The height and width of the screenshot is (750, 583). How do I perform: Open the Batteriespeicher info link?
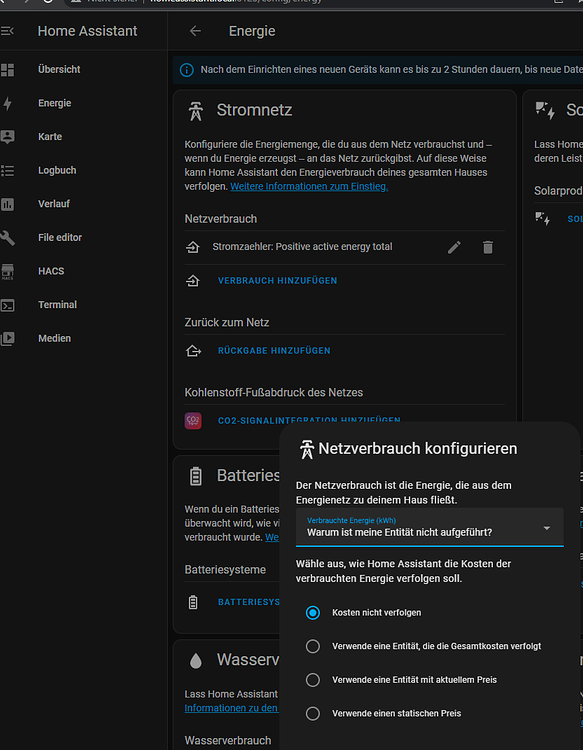(x=272, y=537)
